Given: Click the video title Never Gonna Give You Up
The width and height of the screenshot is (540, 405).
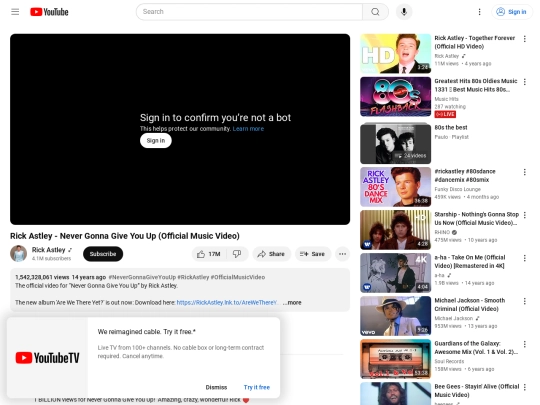Looking at the screenshot, I should pos(125,236).
